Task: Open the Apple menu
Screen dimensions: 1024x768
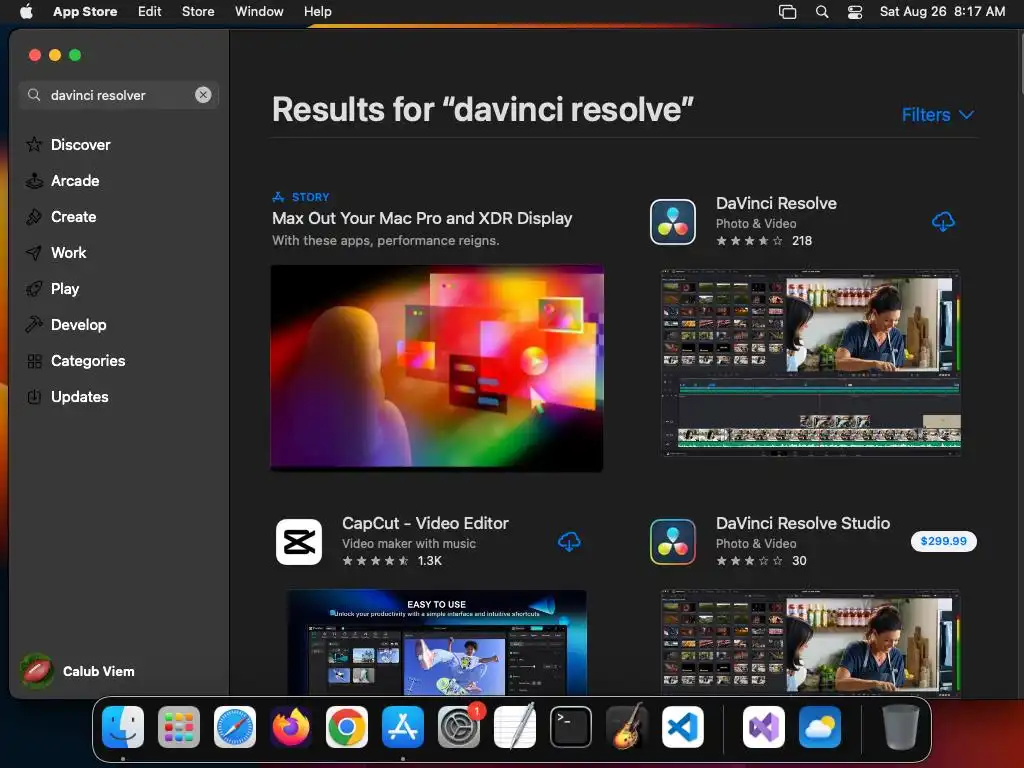Action: (26, 11)
